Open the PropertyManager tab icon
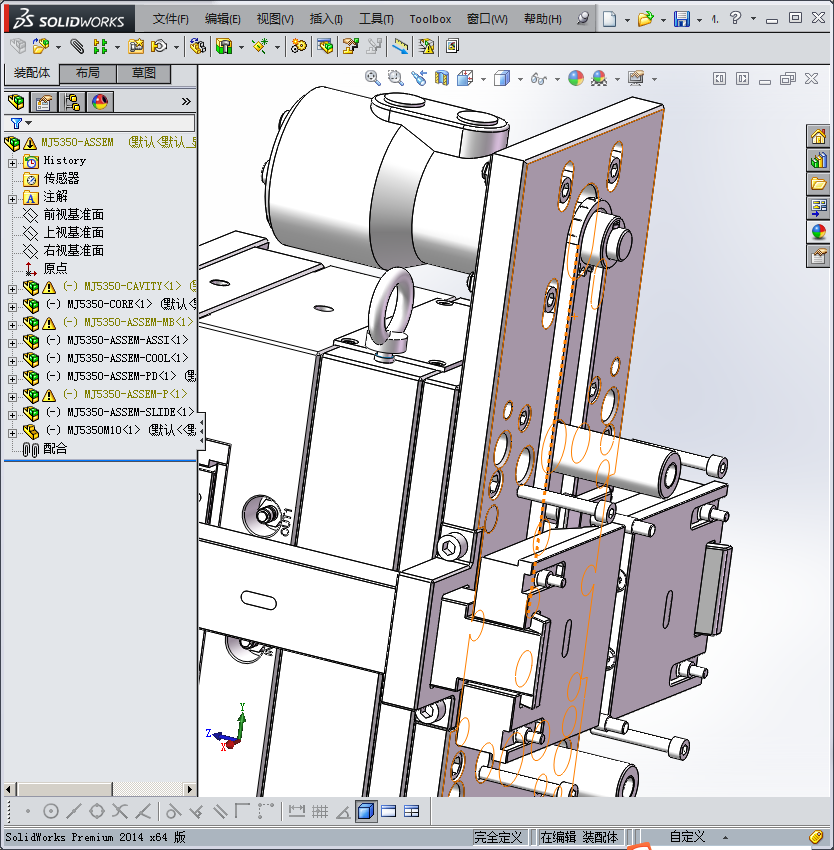The height and width of the screenshot is (850, 834). point(44,102)
